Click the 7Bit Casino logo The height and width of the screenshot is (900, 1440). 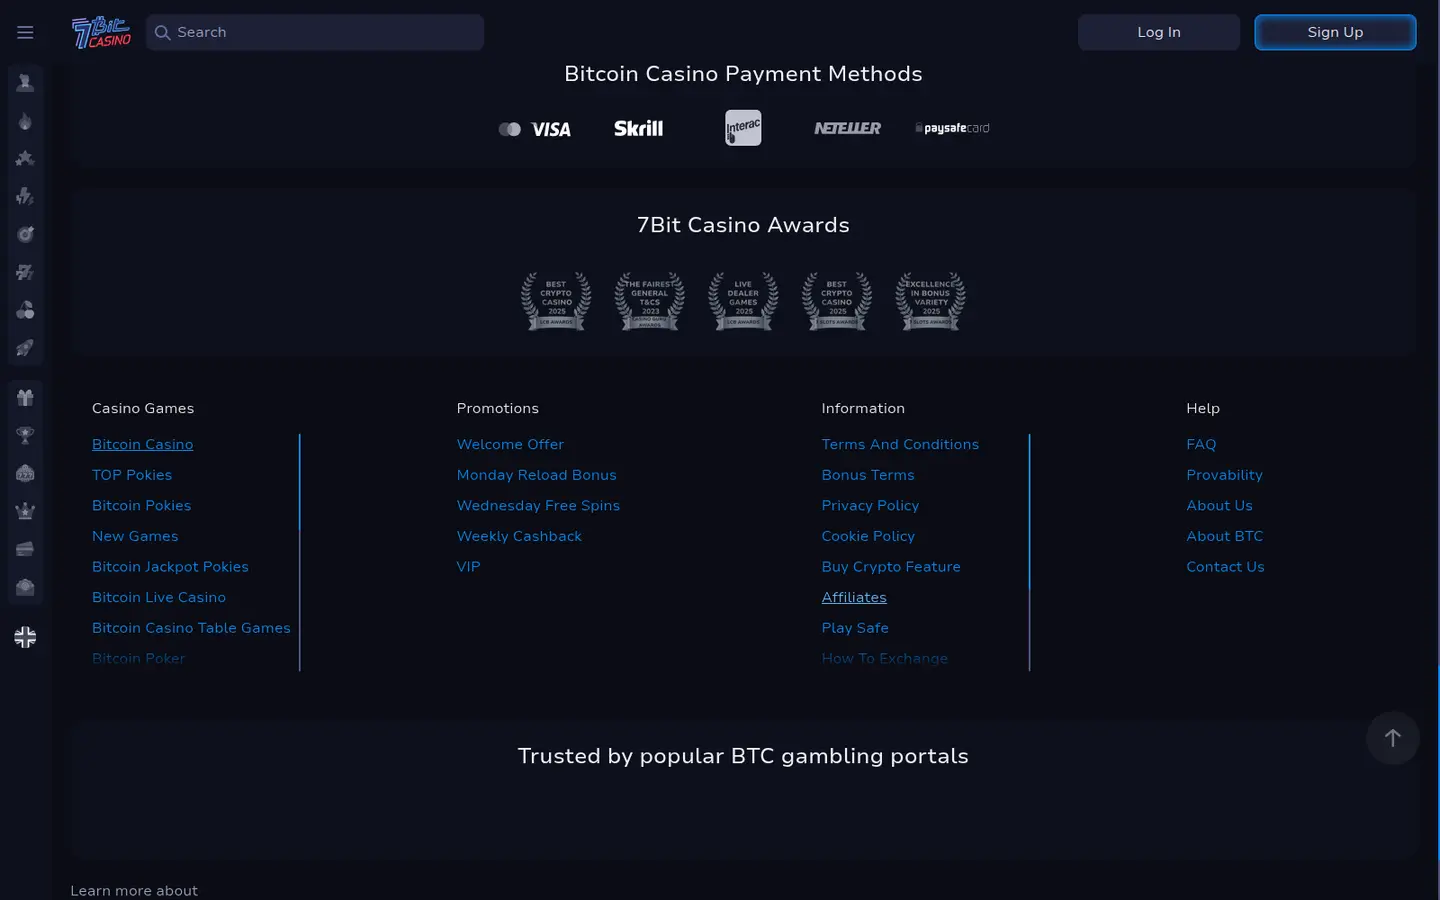(x=101, y=32)
